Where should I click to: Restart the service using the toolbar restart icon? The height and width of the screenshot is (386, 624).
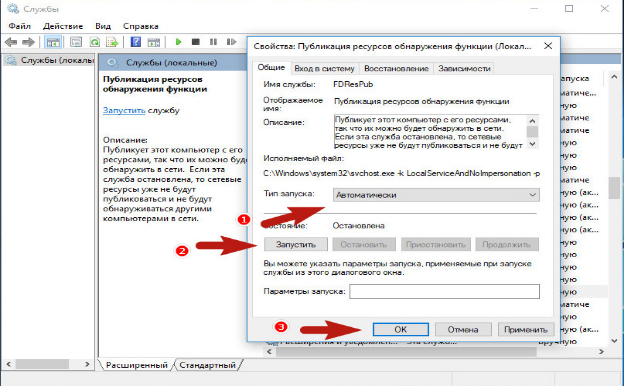pos(231,42)
